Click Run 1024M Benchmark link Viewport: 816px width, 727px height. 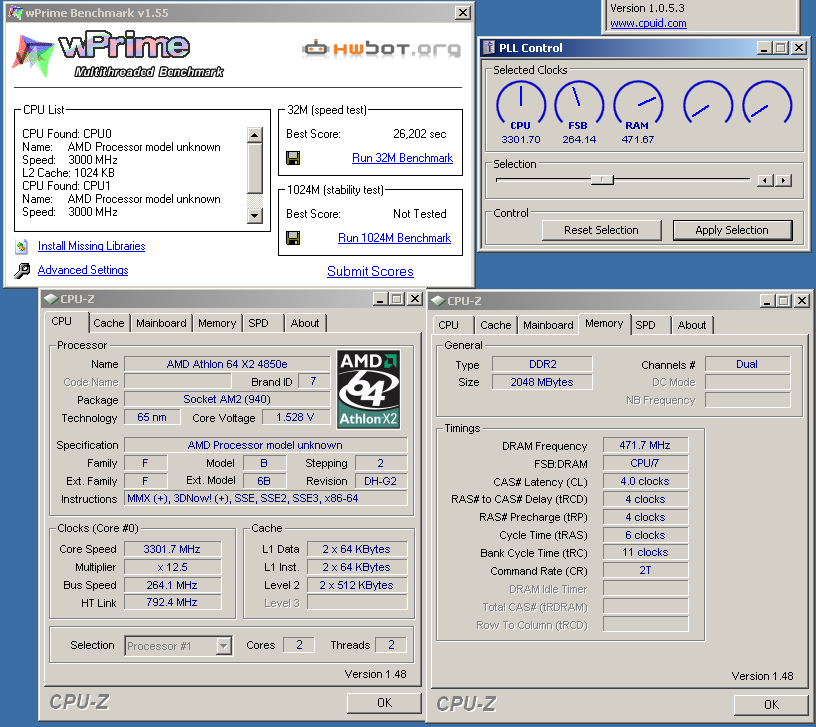click(x=394, y=238)
